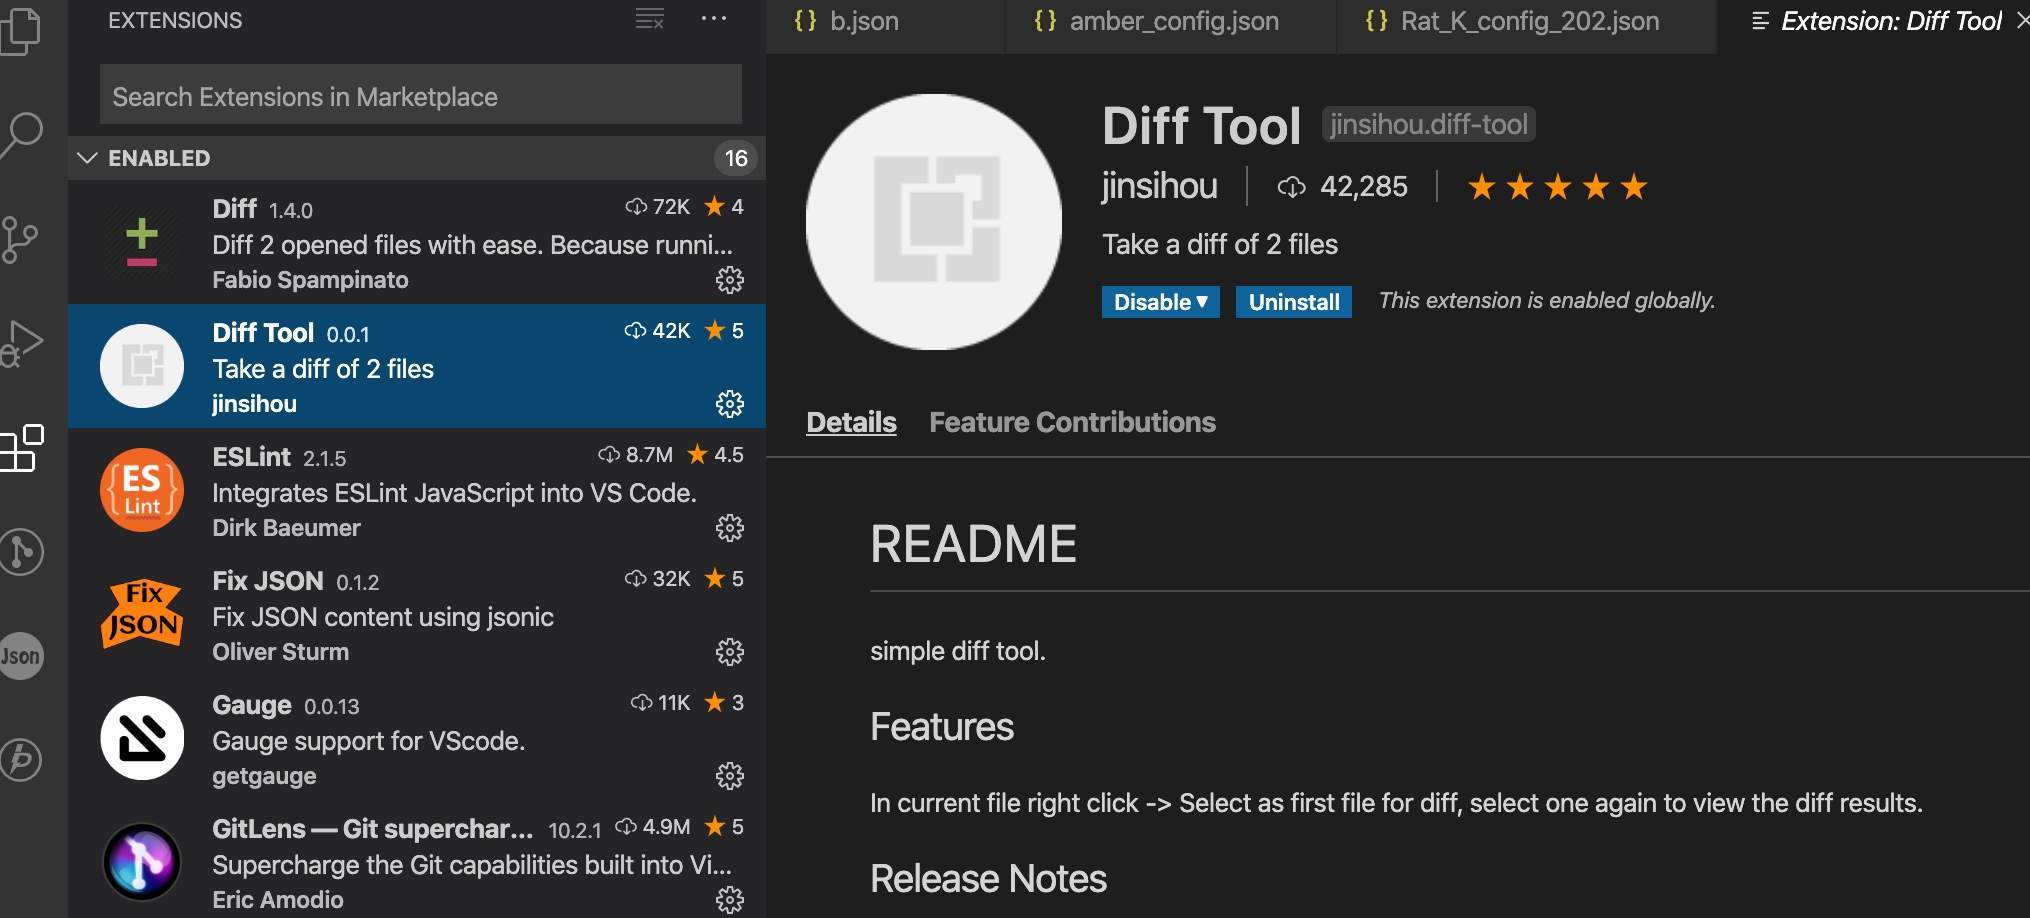2030x918 pixels.
Task: Click in Search Extensions in Marketplace field
Action: coord(421,95)
